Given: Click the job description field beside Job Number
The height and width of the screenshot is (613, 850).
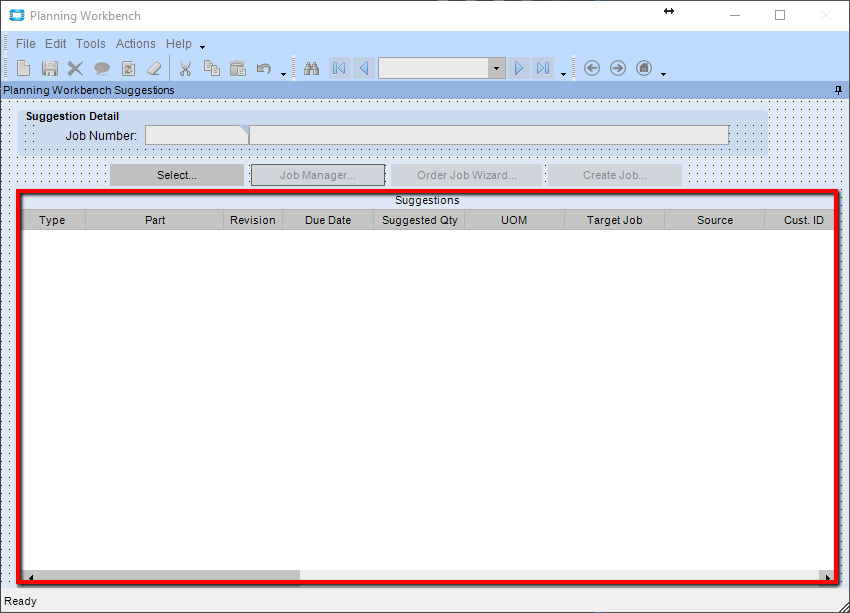Looking at the screenshot, I should pos(489,135).
